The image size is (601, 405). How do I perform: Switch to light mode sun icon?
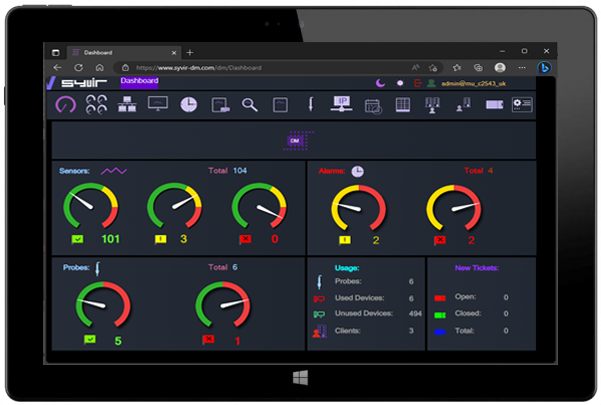point(400,83)
